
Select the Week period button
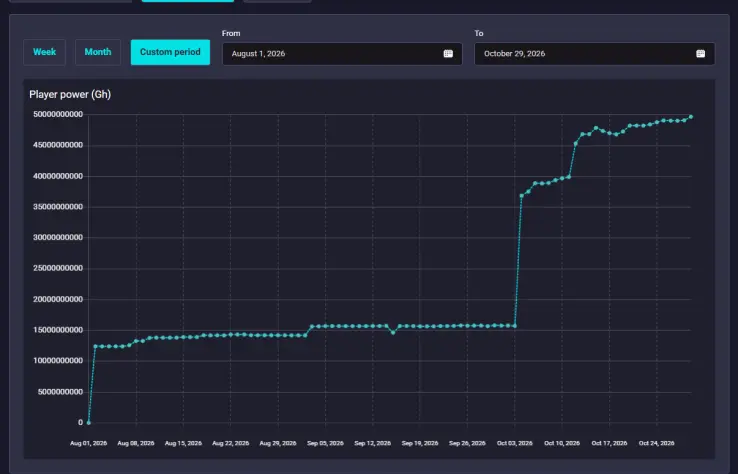pyautogui.click(x=45, y=52)
